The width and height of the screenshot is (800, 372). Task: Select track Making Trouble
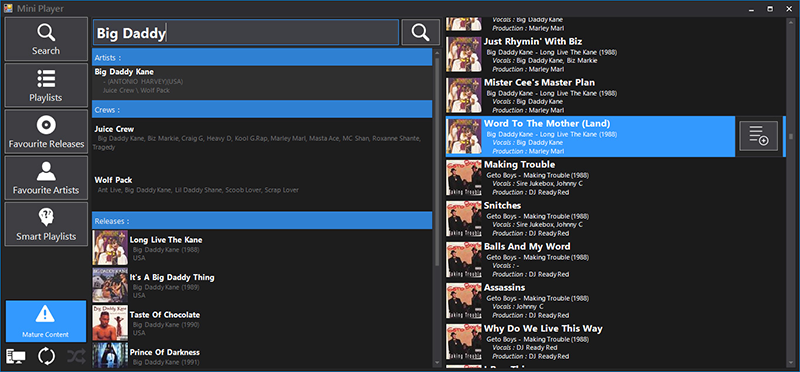tap(615, 177)
